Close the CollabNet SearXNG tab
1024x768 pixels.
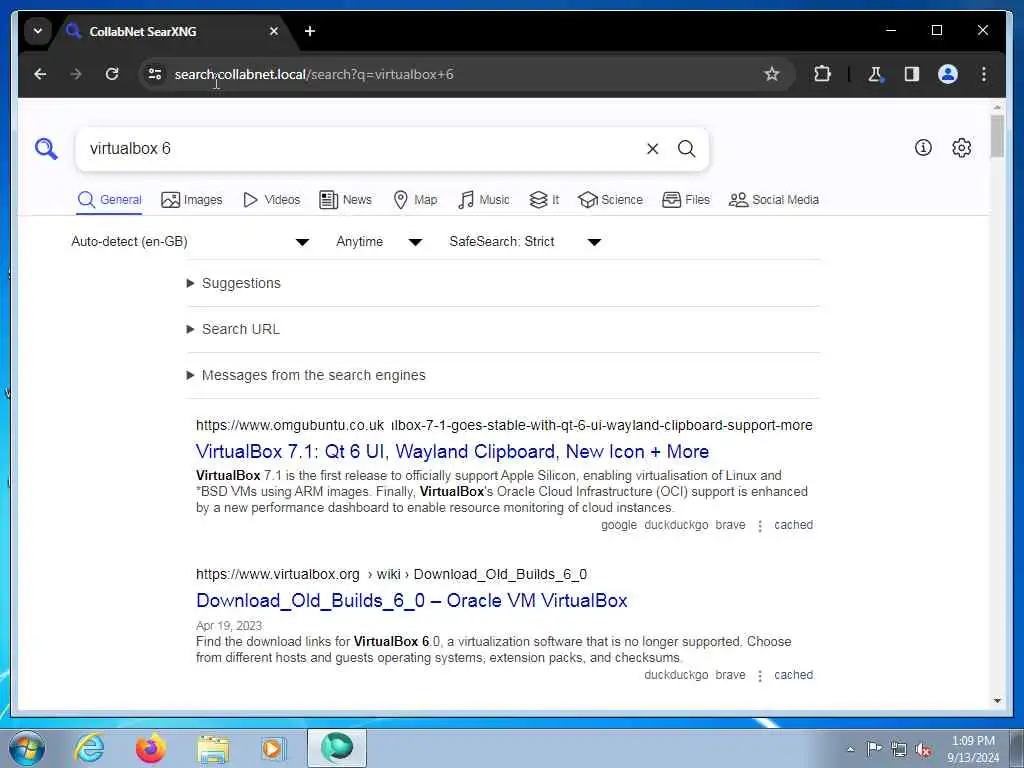274,31
